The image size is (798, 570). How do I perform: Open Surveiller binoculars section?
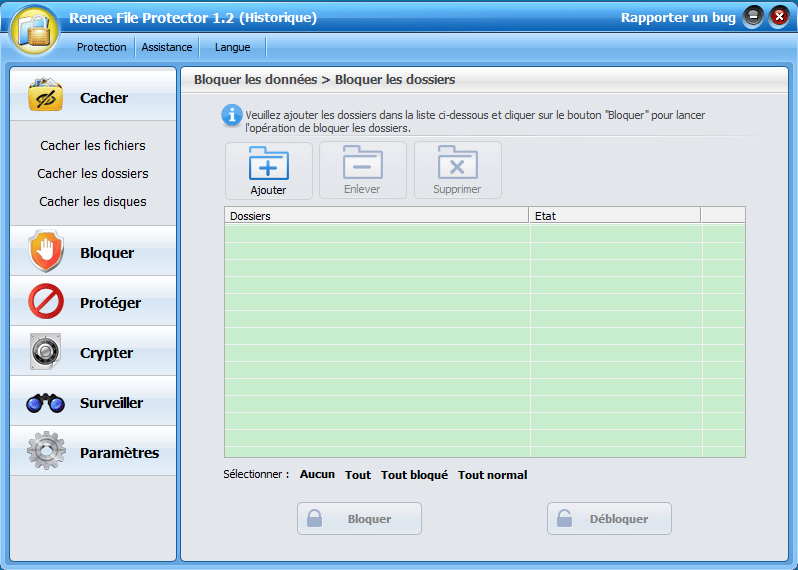tap(46, 403)
